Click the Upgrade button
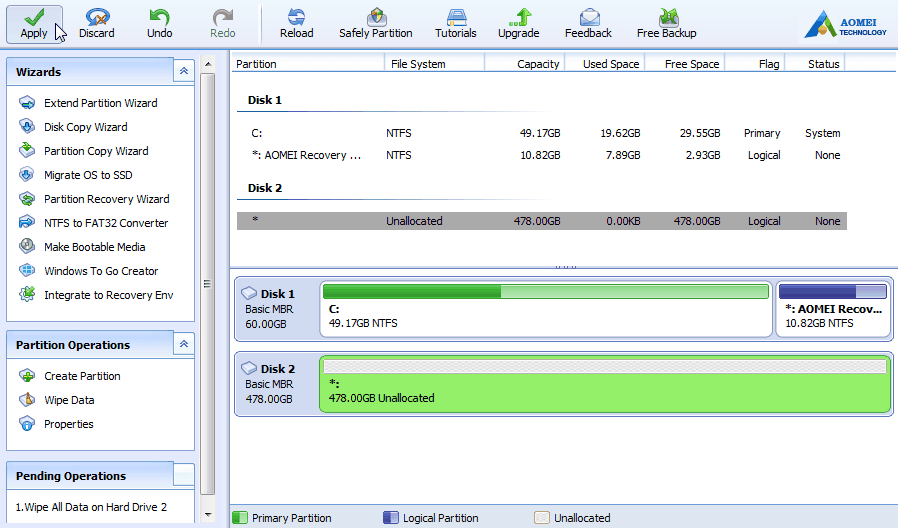The width and height of the screenshot is (898, 528). tap(519, 24)
